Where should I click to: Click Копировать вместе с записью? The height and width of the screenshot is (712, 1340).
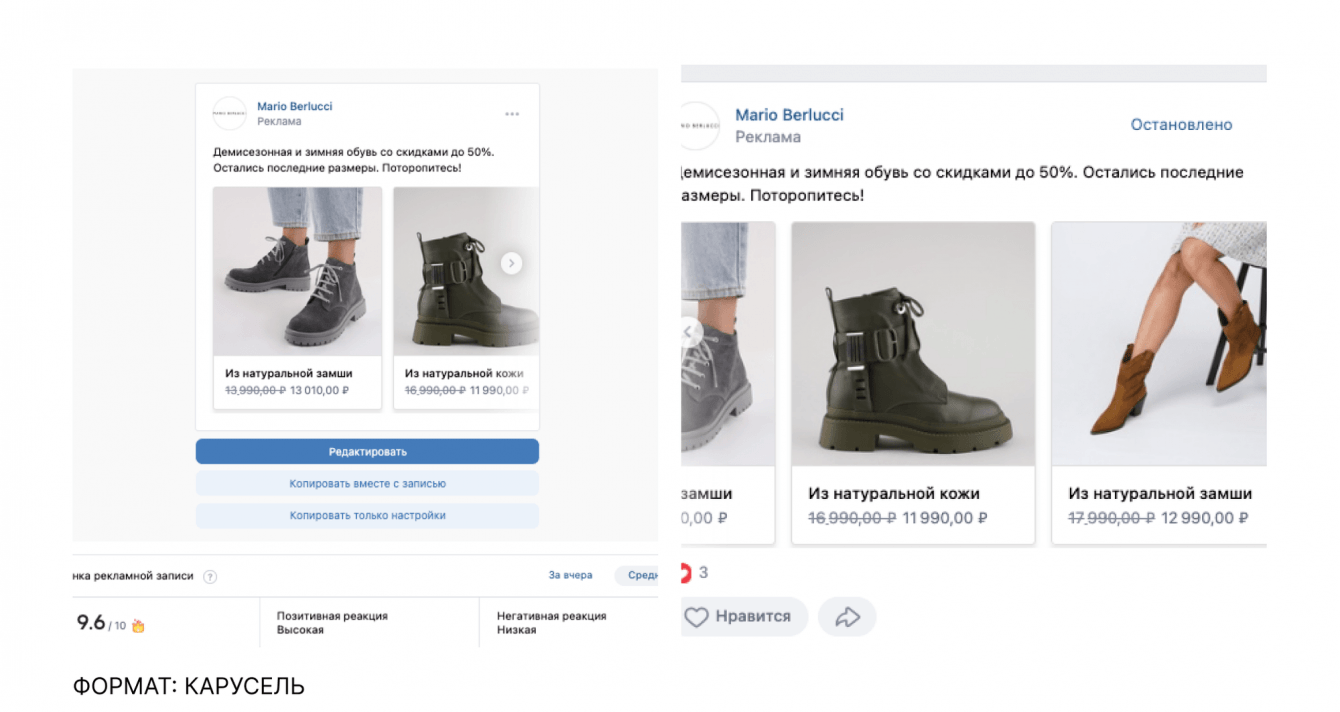(x=367, y=484)
